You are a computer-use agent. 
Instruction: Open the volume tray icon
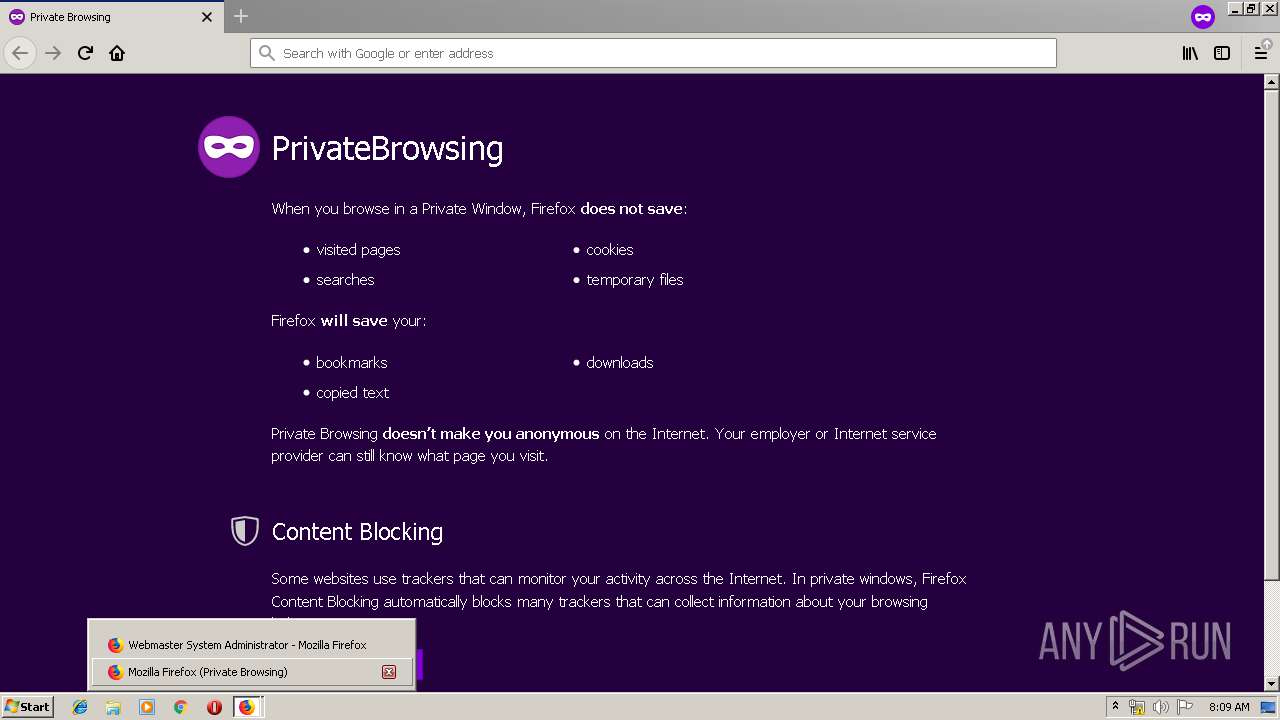pyautogui.click(x=1160, y=707)
